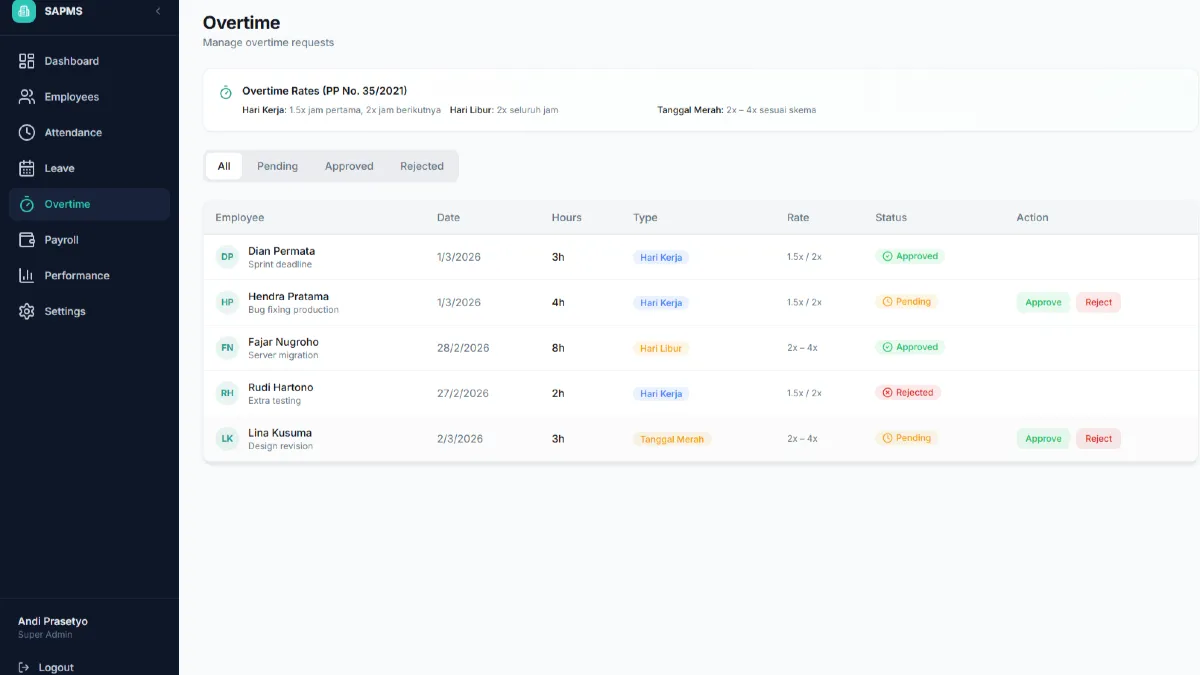
Task: Click the Tanggal Merah type tag
Action: coord(672,439)
